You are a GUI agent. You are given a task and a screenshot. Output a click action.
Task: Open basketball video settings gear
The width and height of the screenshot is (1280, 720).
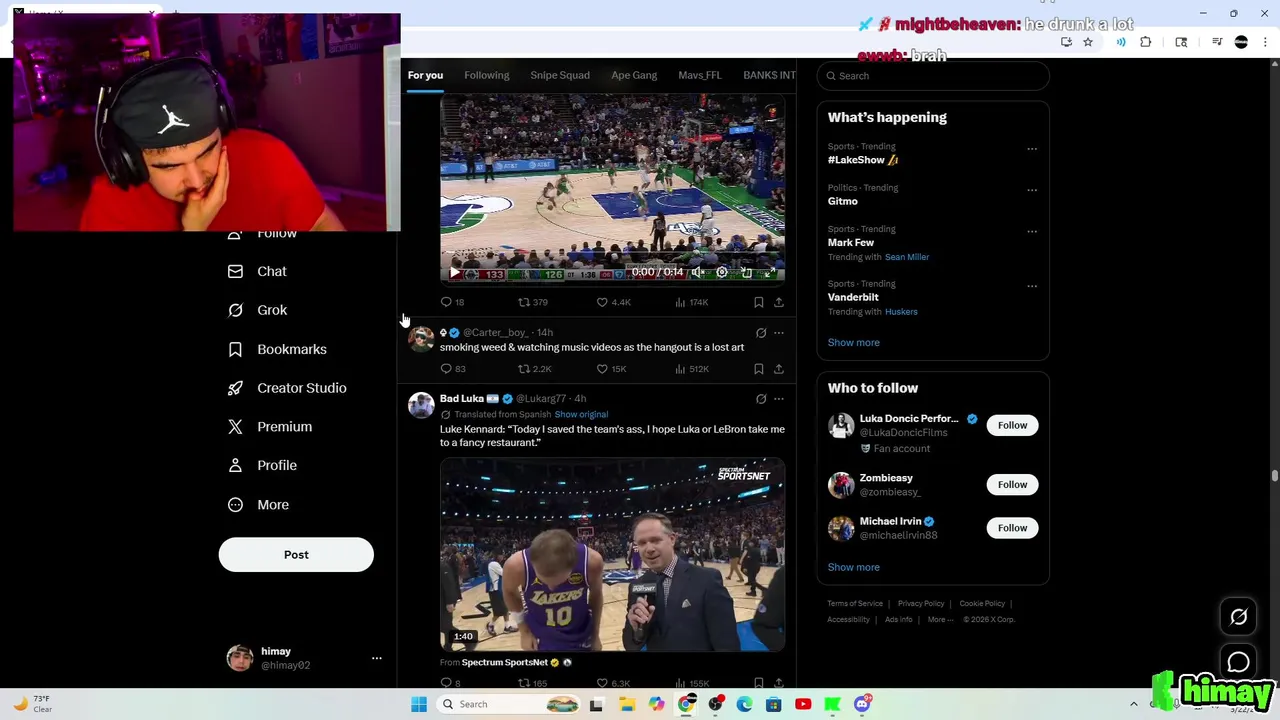[722, 272]
